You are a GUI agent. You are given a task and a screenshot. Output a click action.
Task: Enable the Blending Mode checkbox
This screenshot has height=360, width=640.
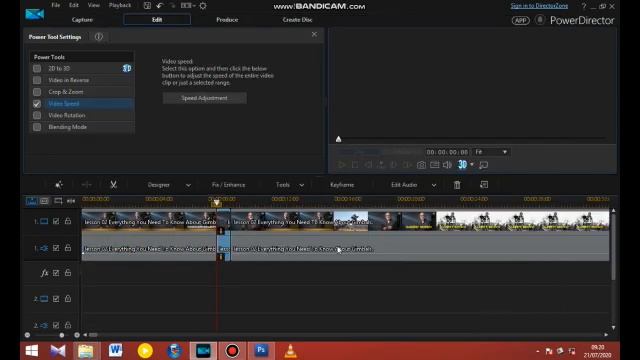point(37,127)
